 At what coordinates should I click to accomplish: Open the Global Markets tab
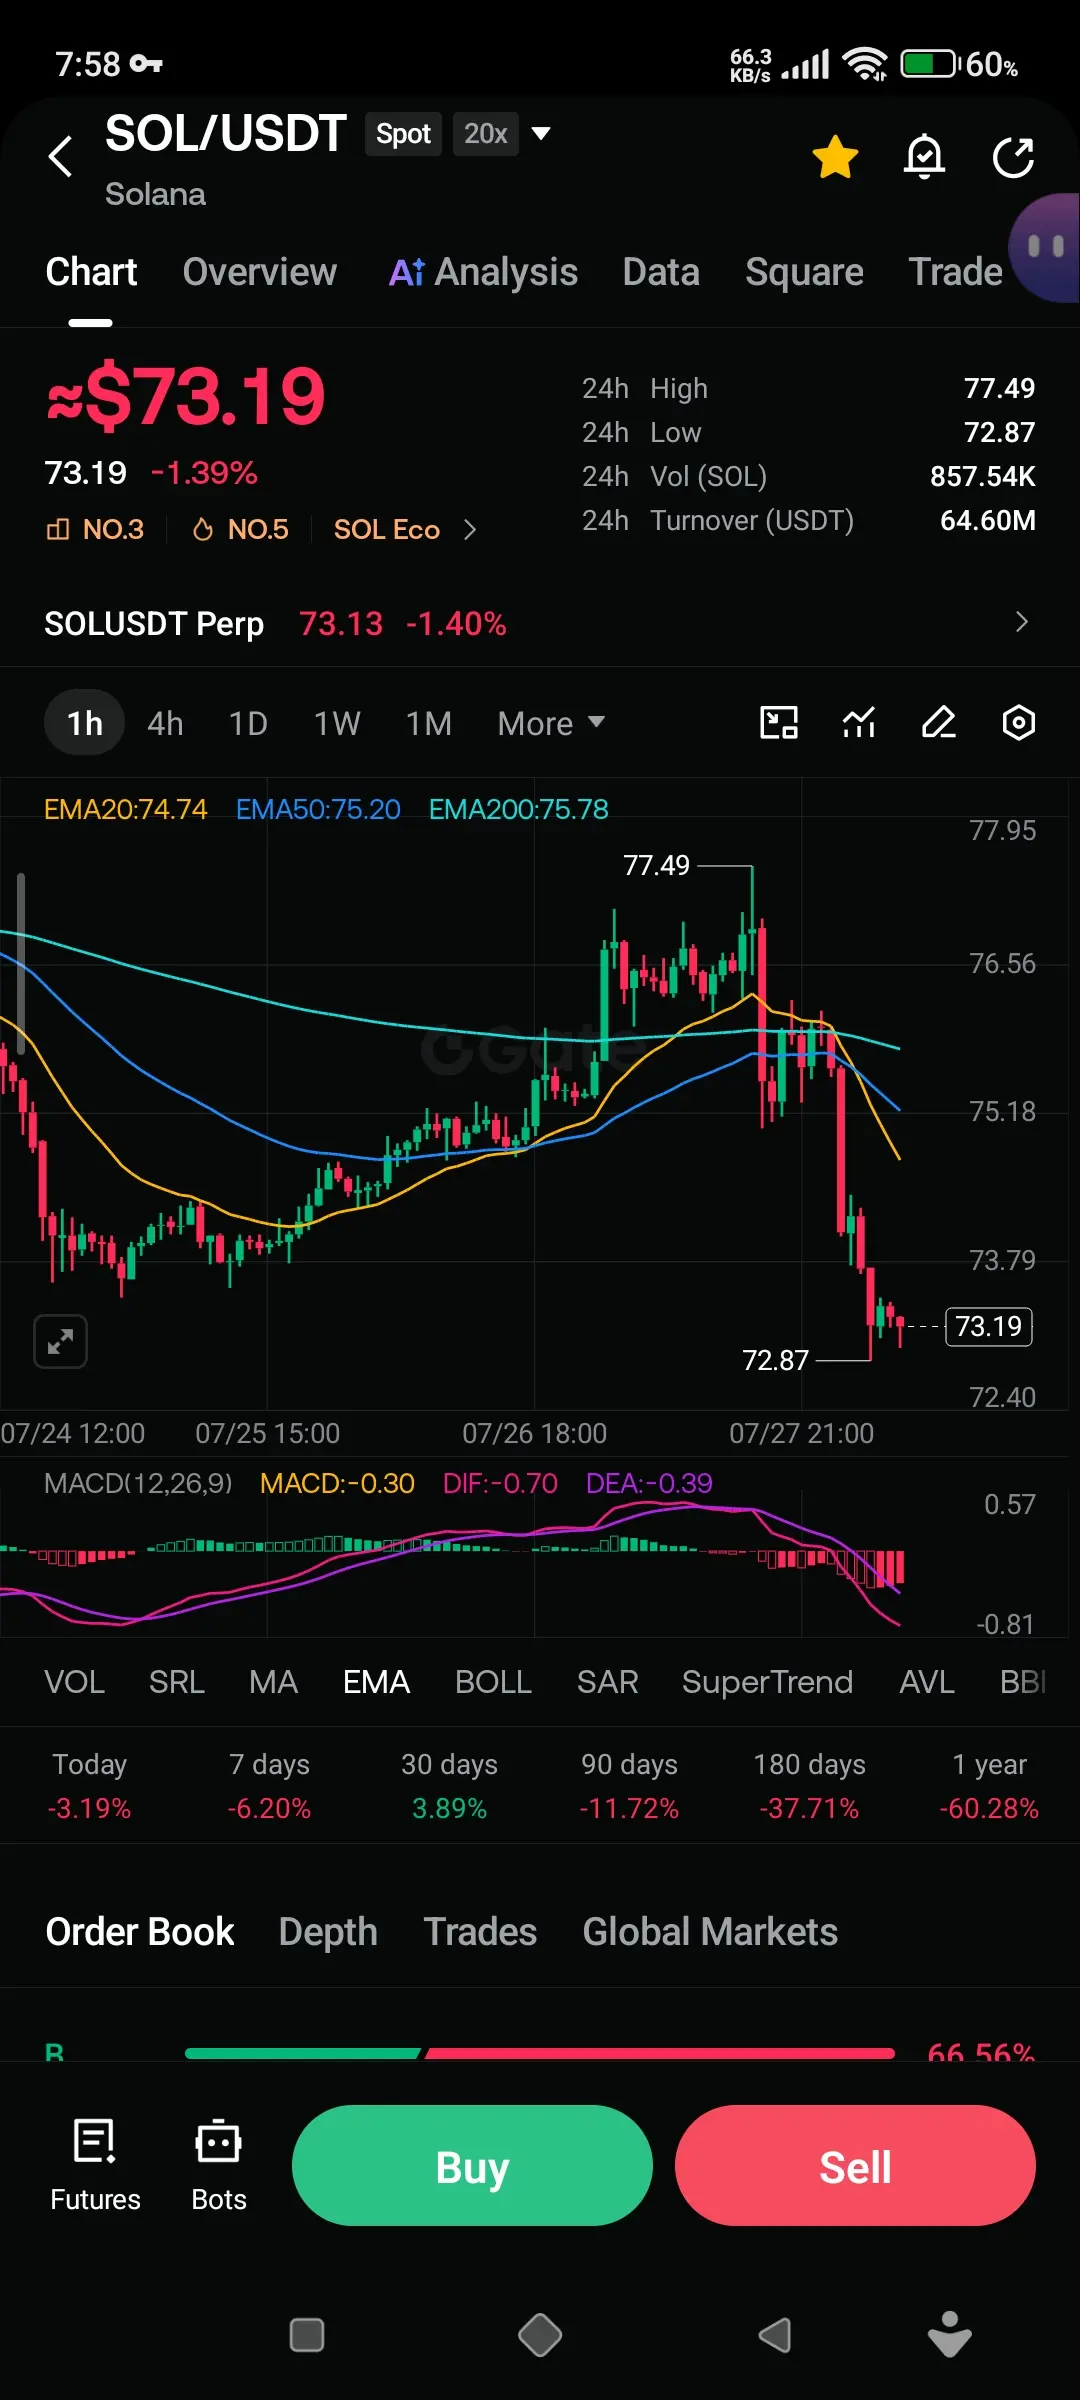coord(710,1932)
